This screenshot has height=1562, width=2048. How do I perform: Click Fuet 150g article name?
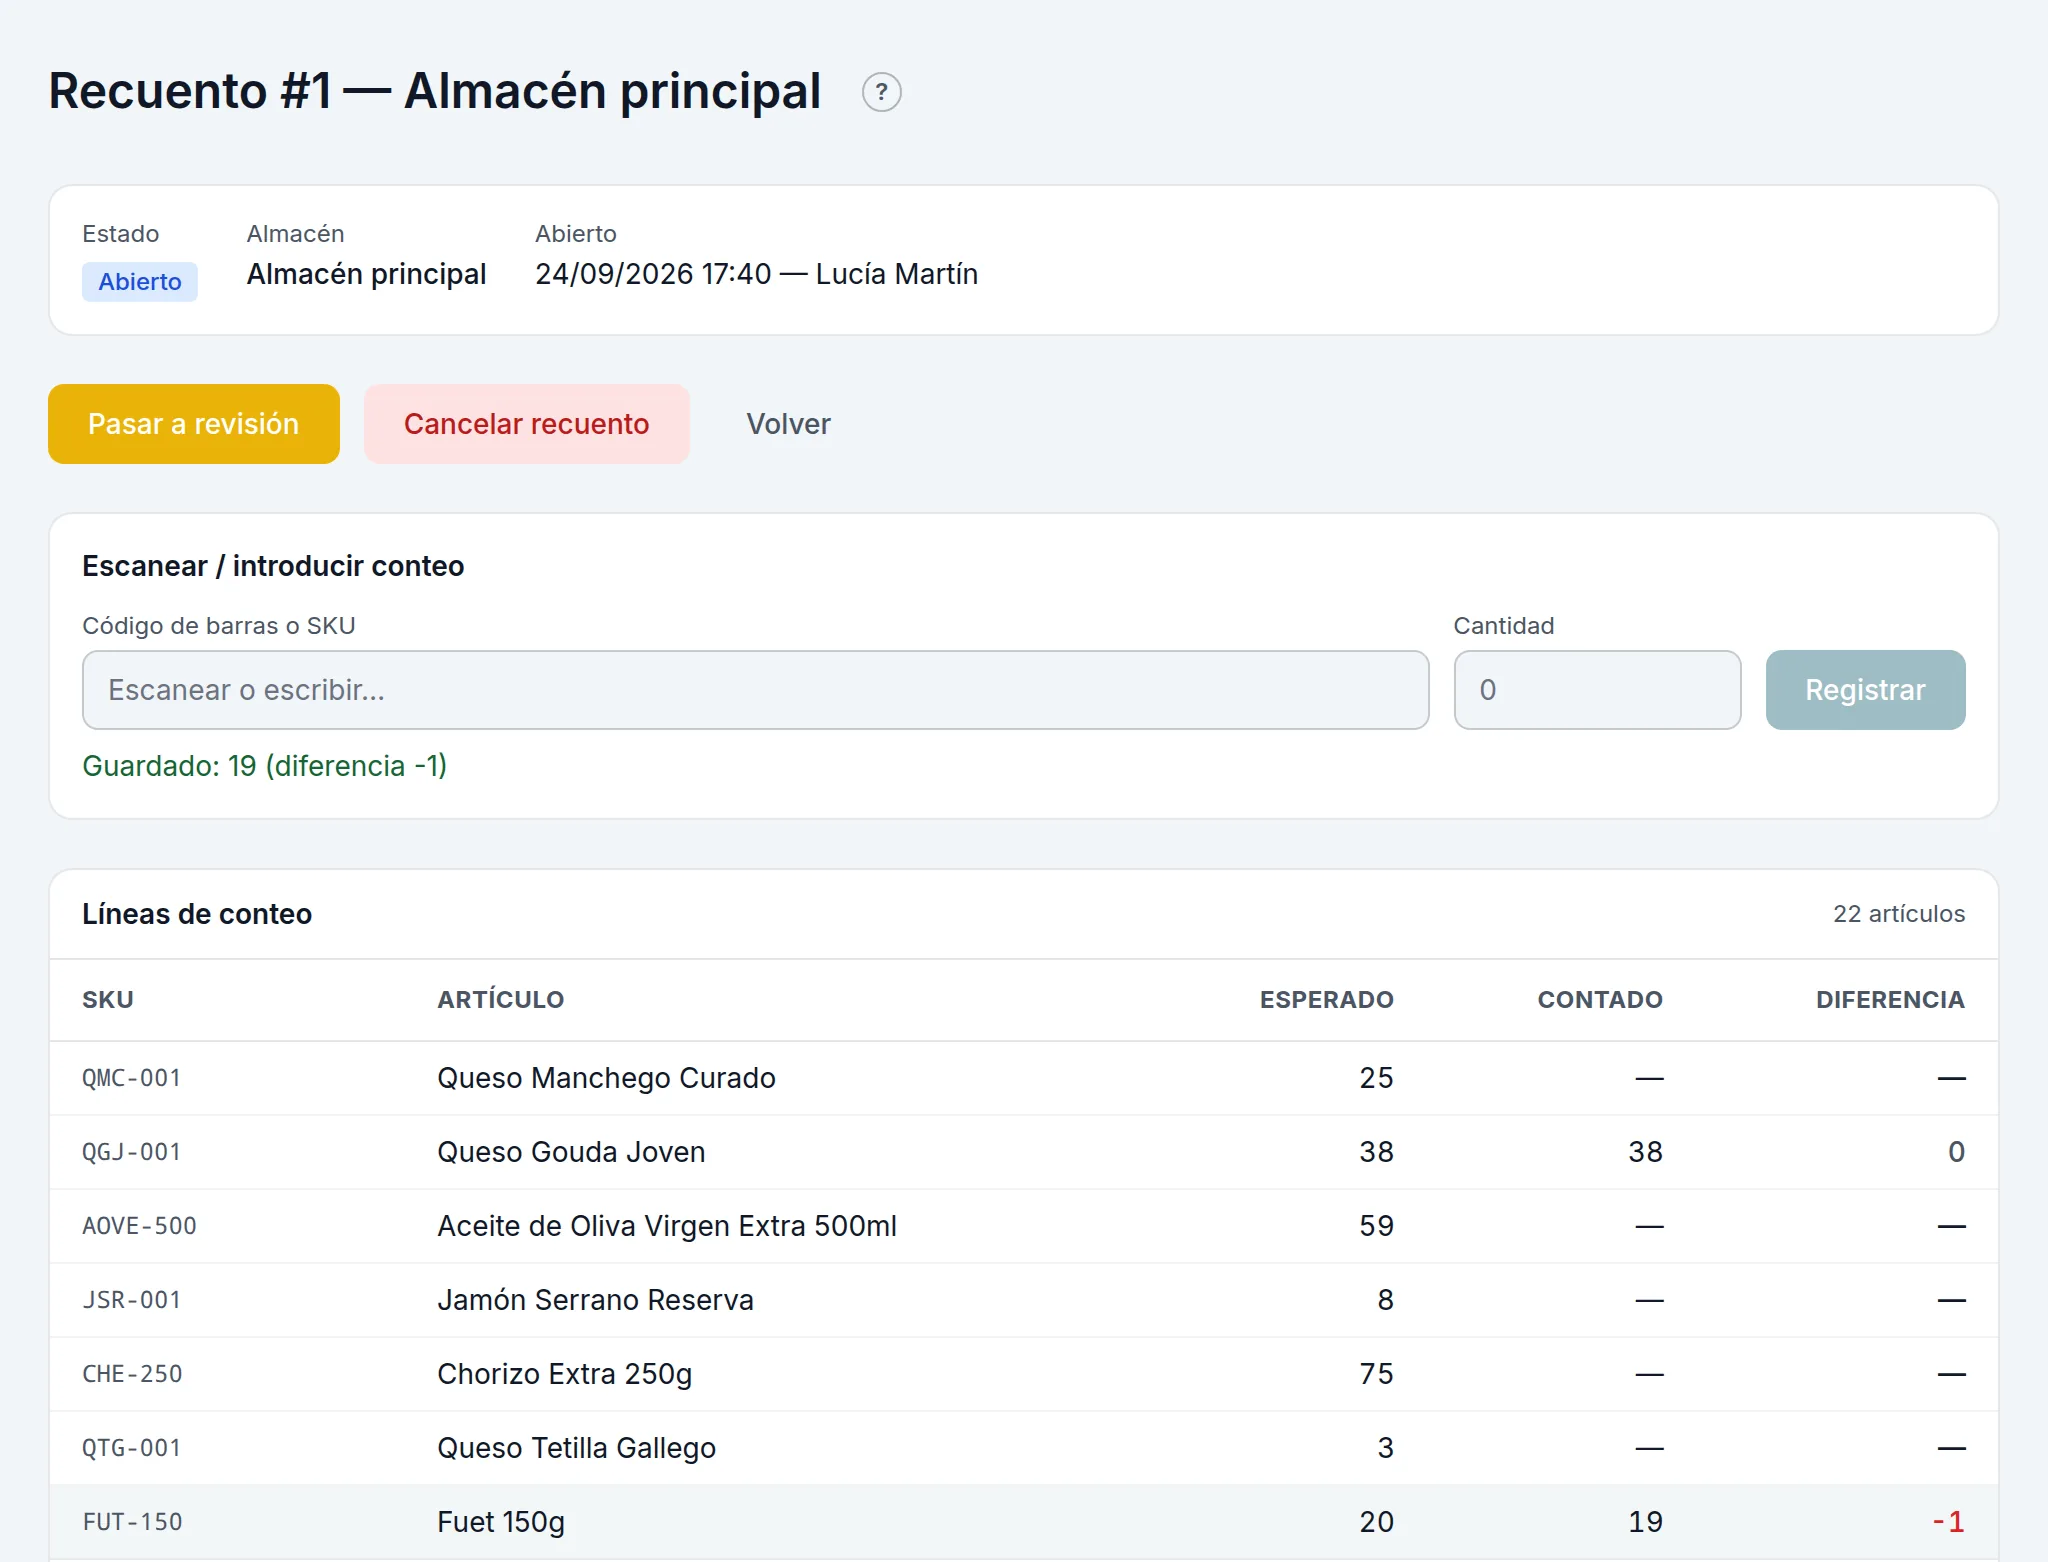click(x=501, y=1522)
